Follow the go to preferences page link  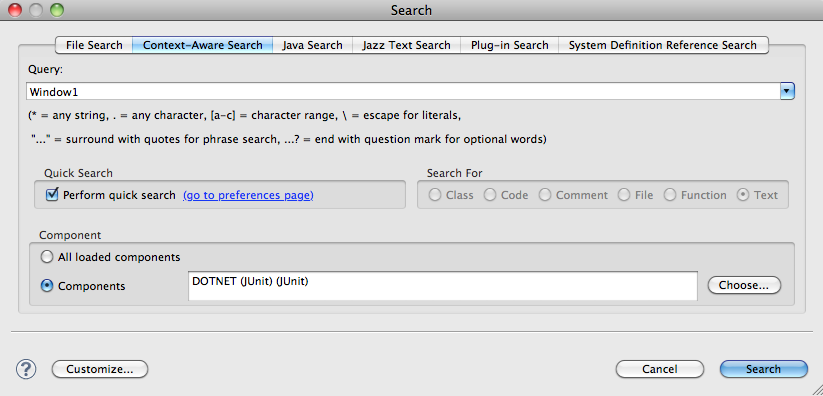tap(248, 195)
